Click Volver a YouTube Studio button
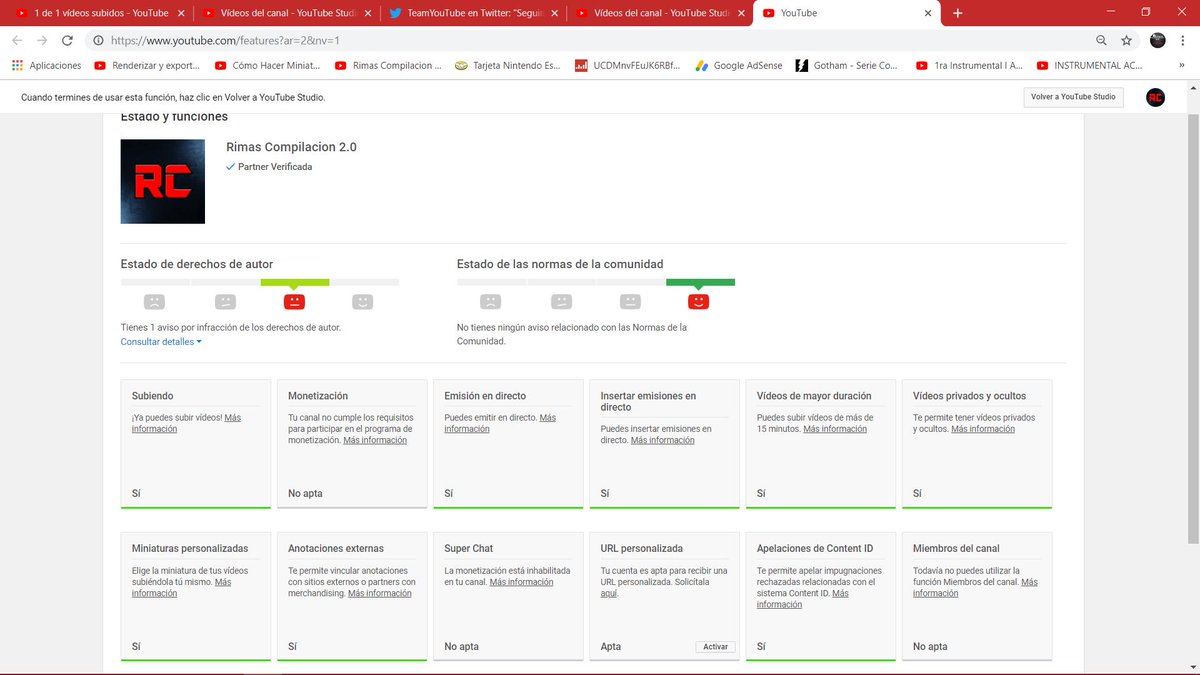1200x675 pixels. pyautogui.click(x=1073, y=97)
